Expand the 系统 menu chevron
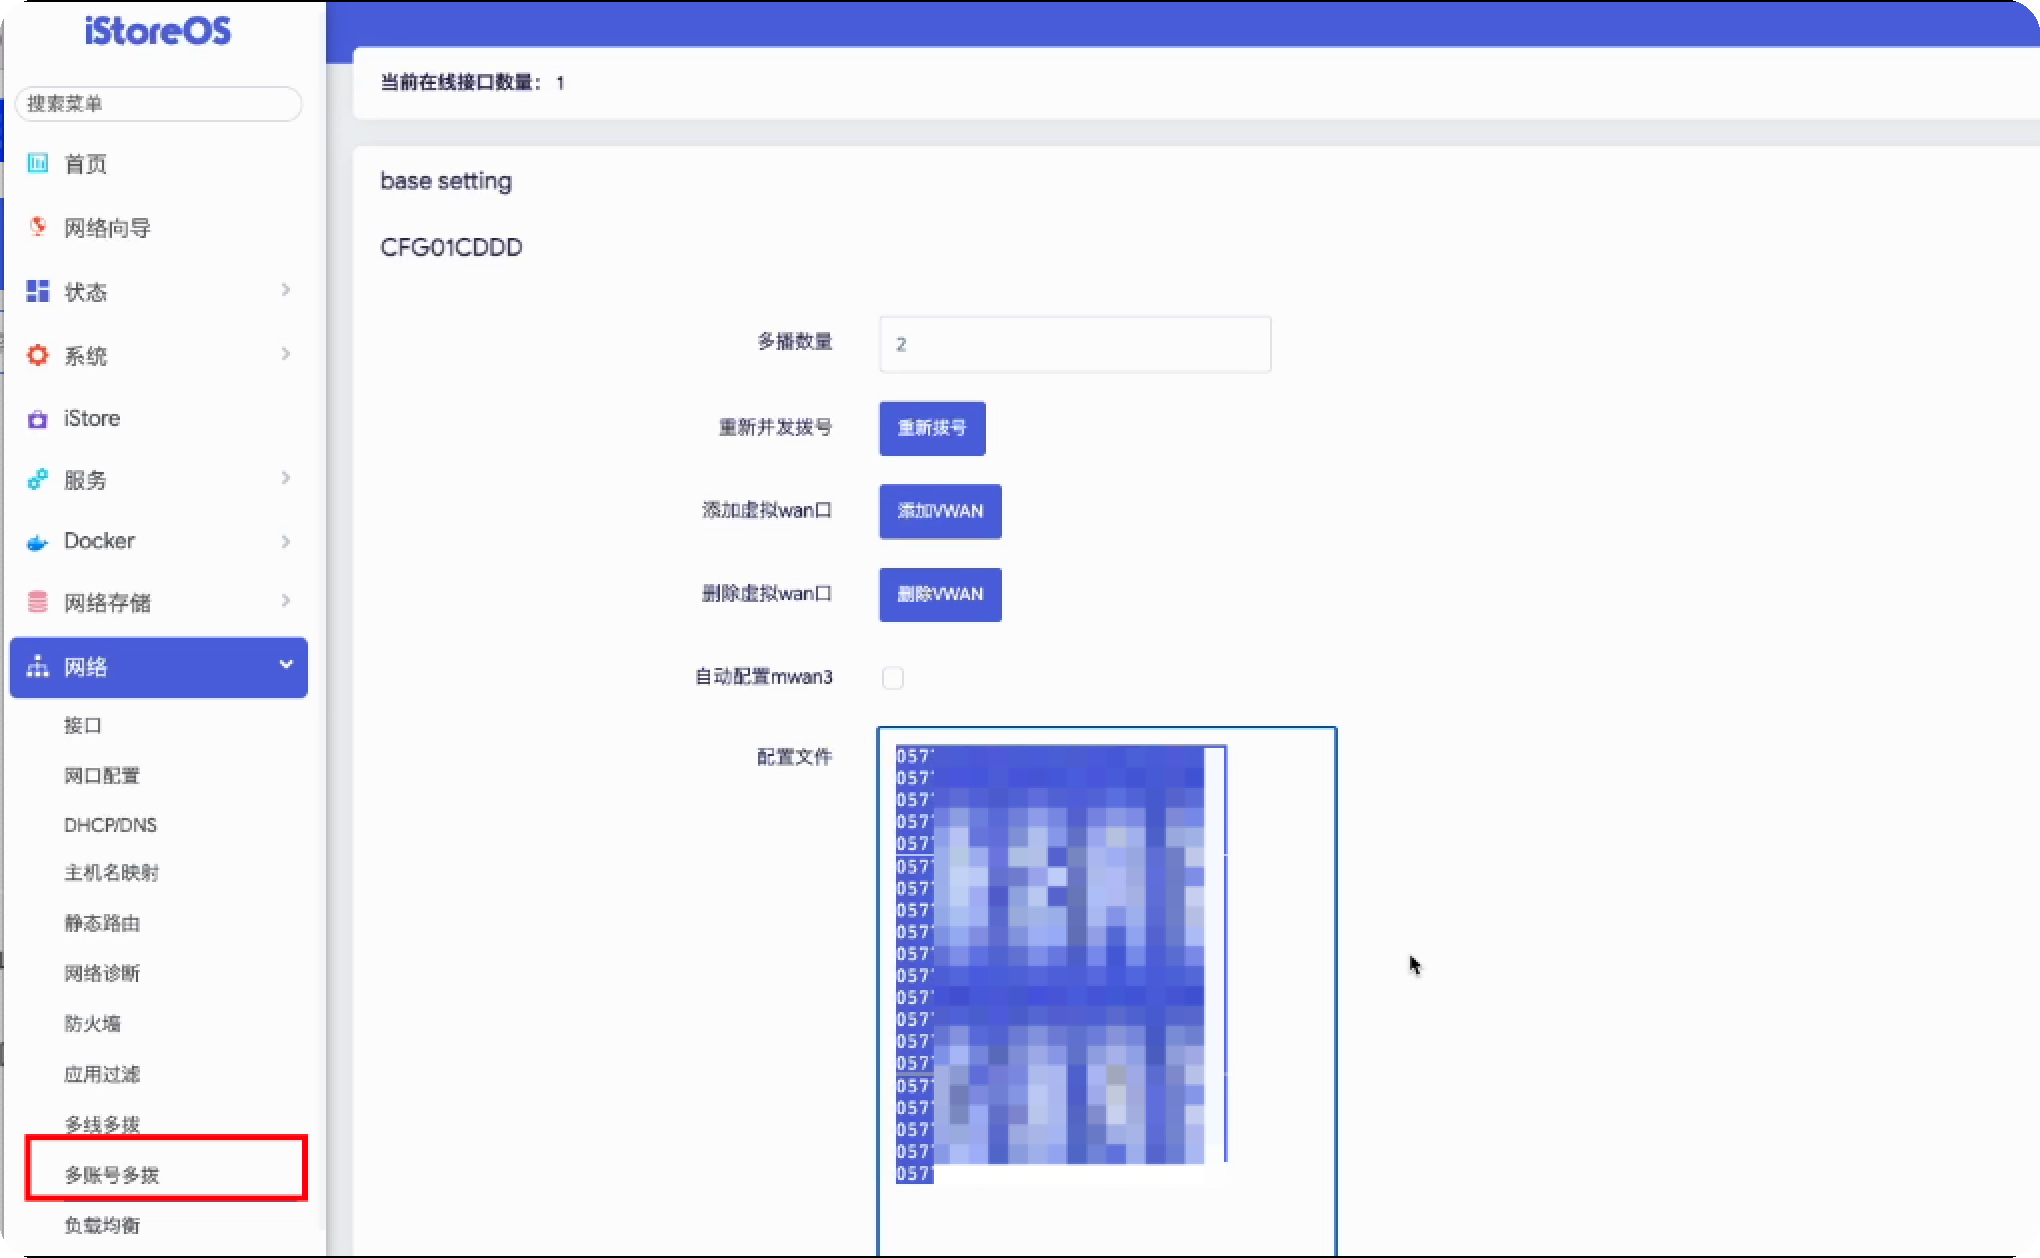This screenshot has width=2040, height=1258. [x=286, y=354]
